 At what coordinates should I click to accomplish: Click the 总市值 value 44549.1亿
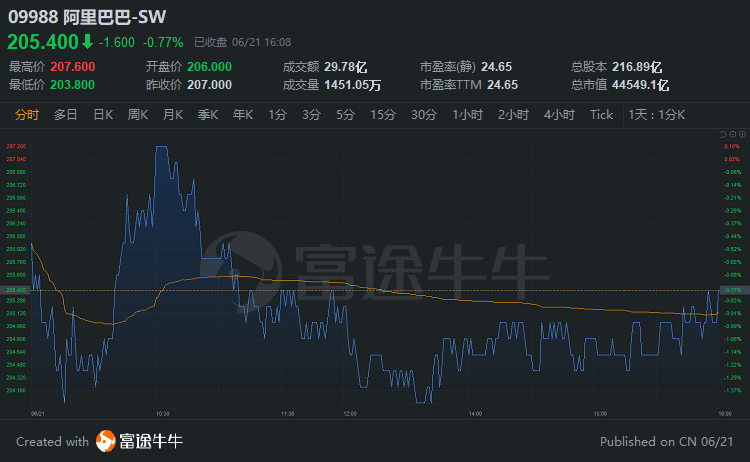pyautogui.click(x=640, y=85)
